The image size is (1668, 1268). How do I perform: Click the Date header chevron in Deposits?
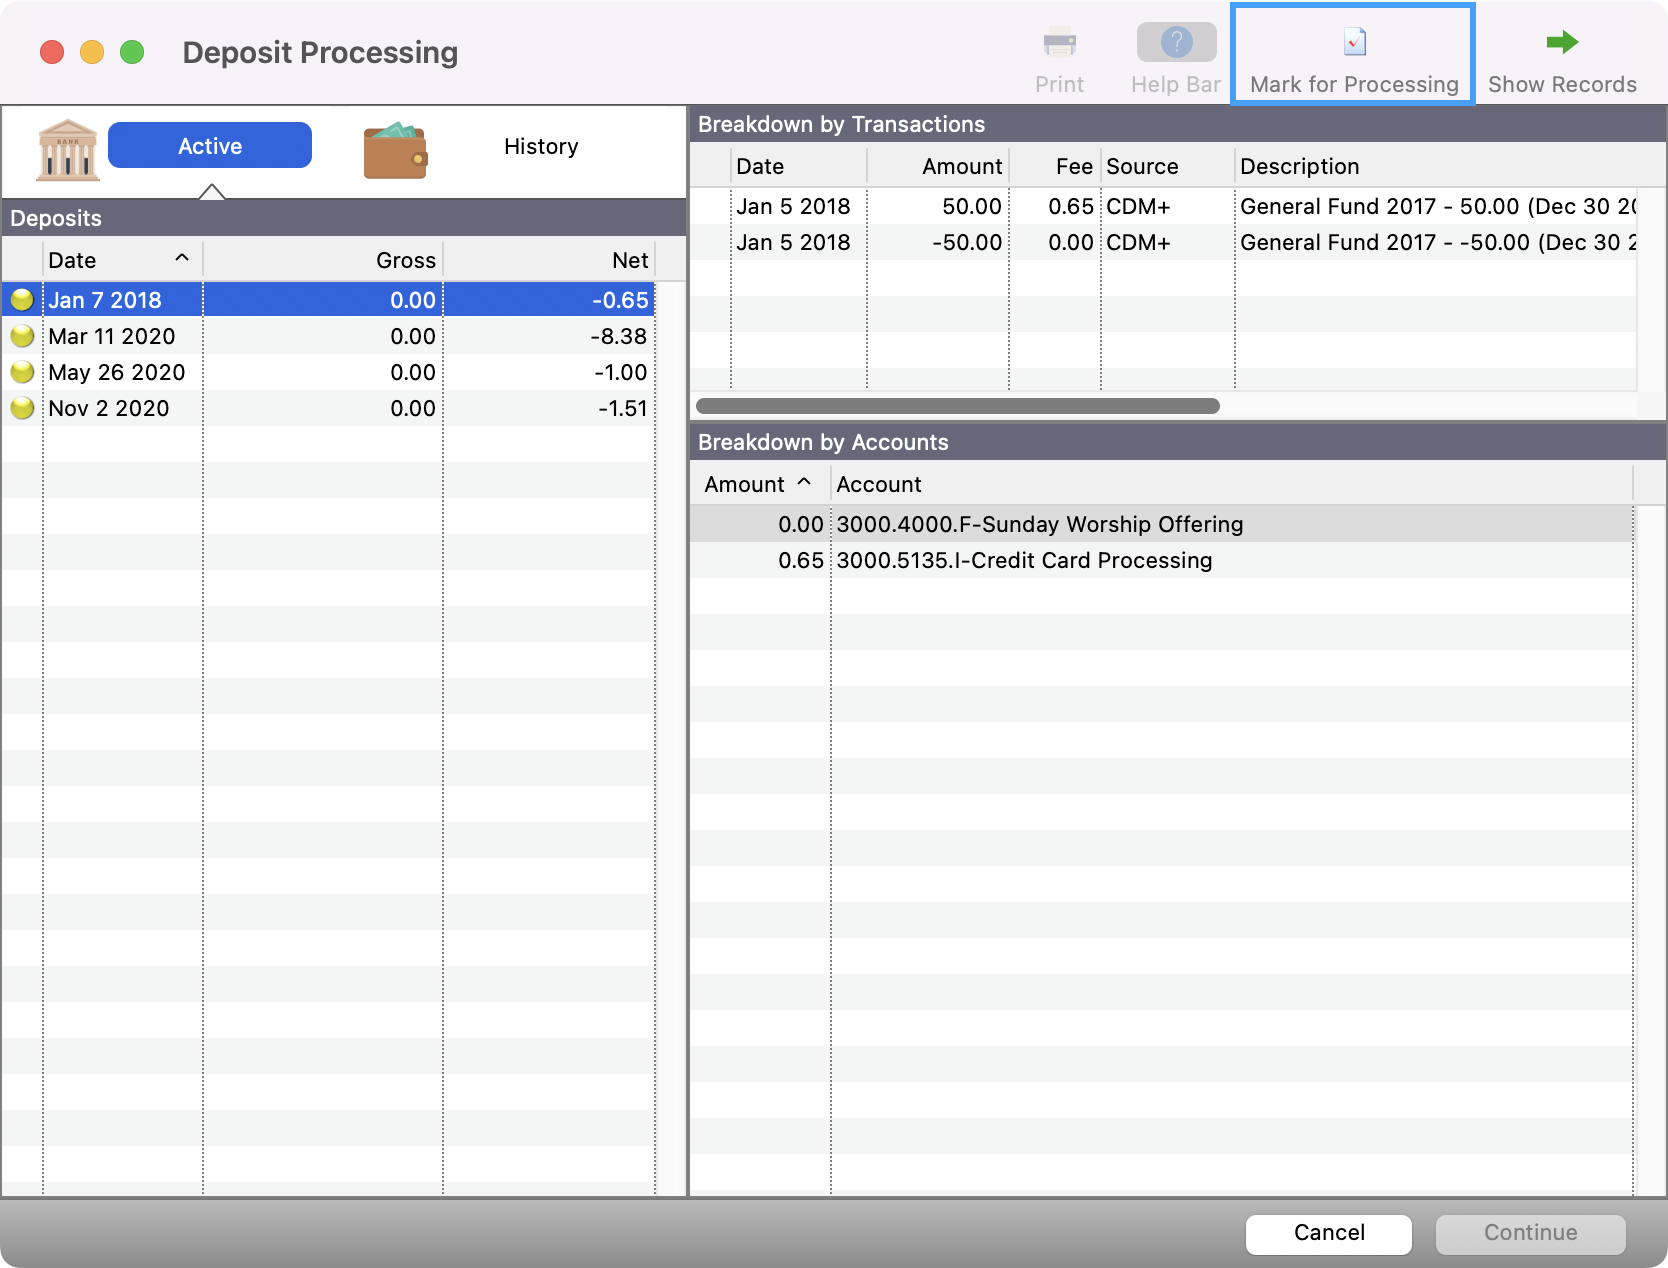click(x=181, y=258)
